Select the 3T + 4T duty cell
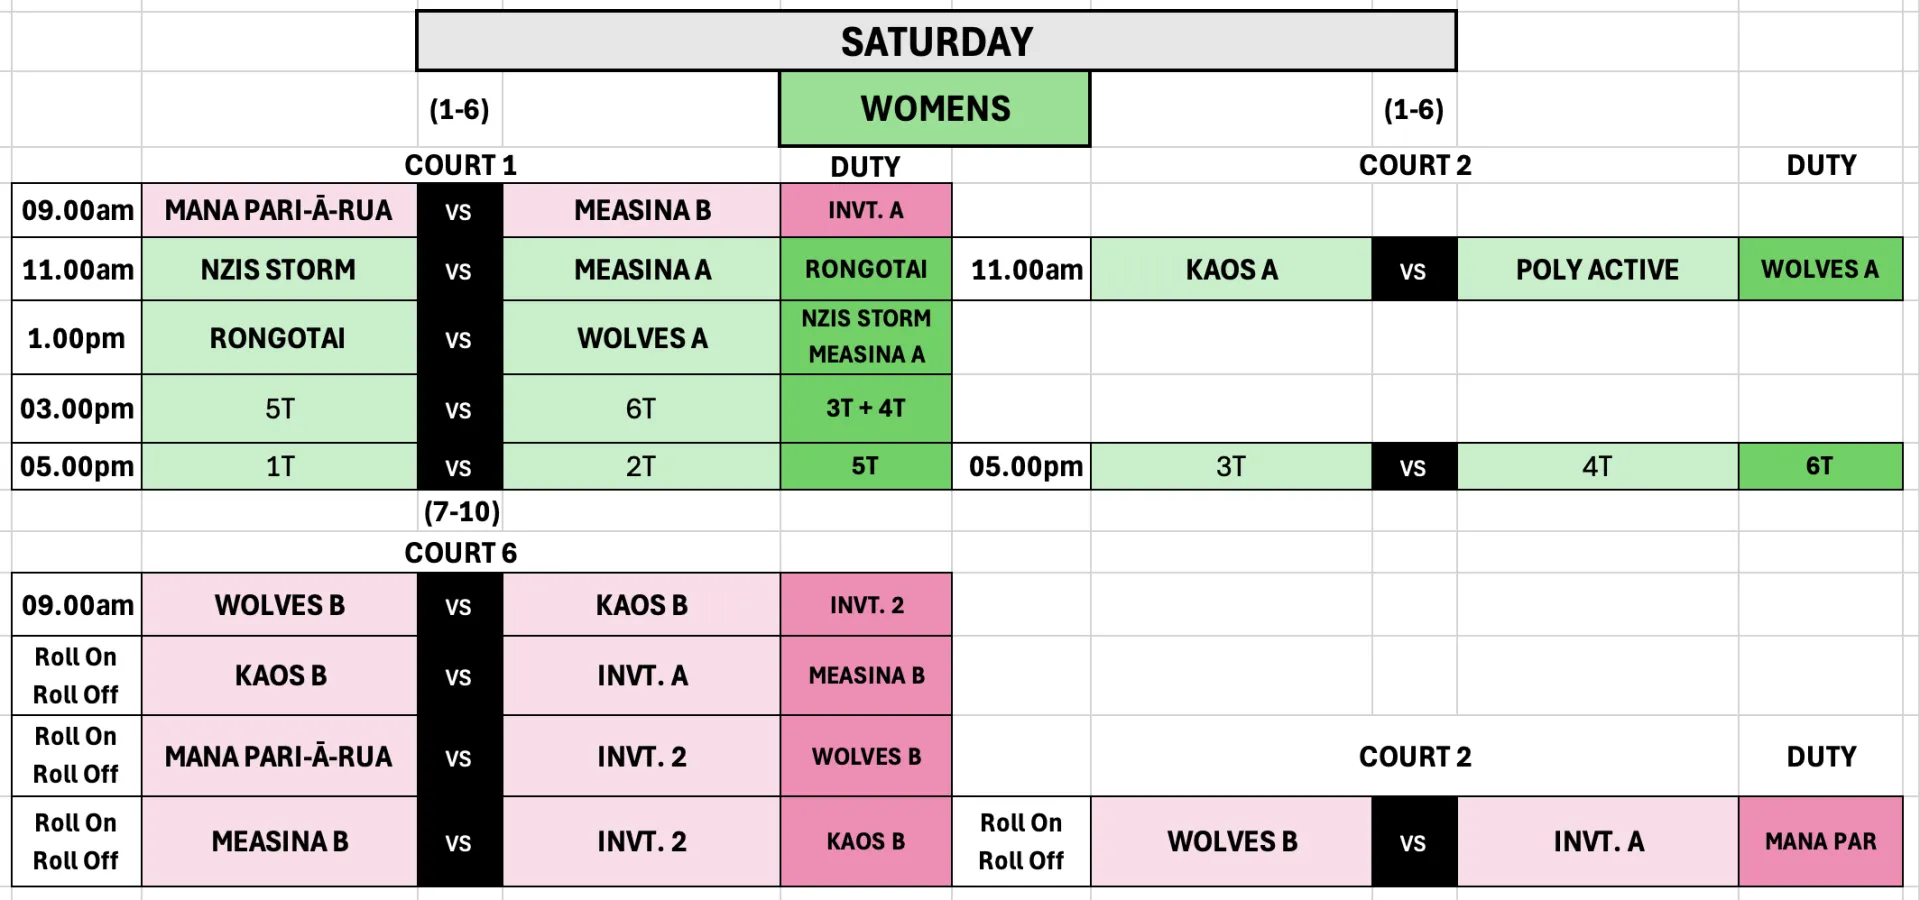This screenshot has height=900, width=1920. point(866,409)
